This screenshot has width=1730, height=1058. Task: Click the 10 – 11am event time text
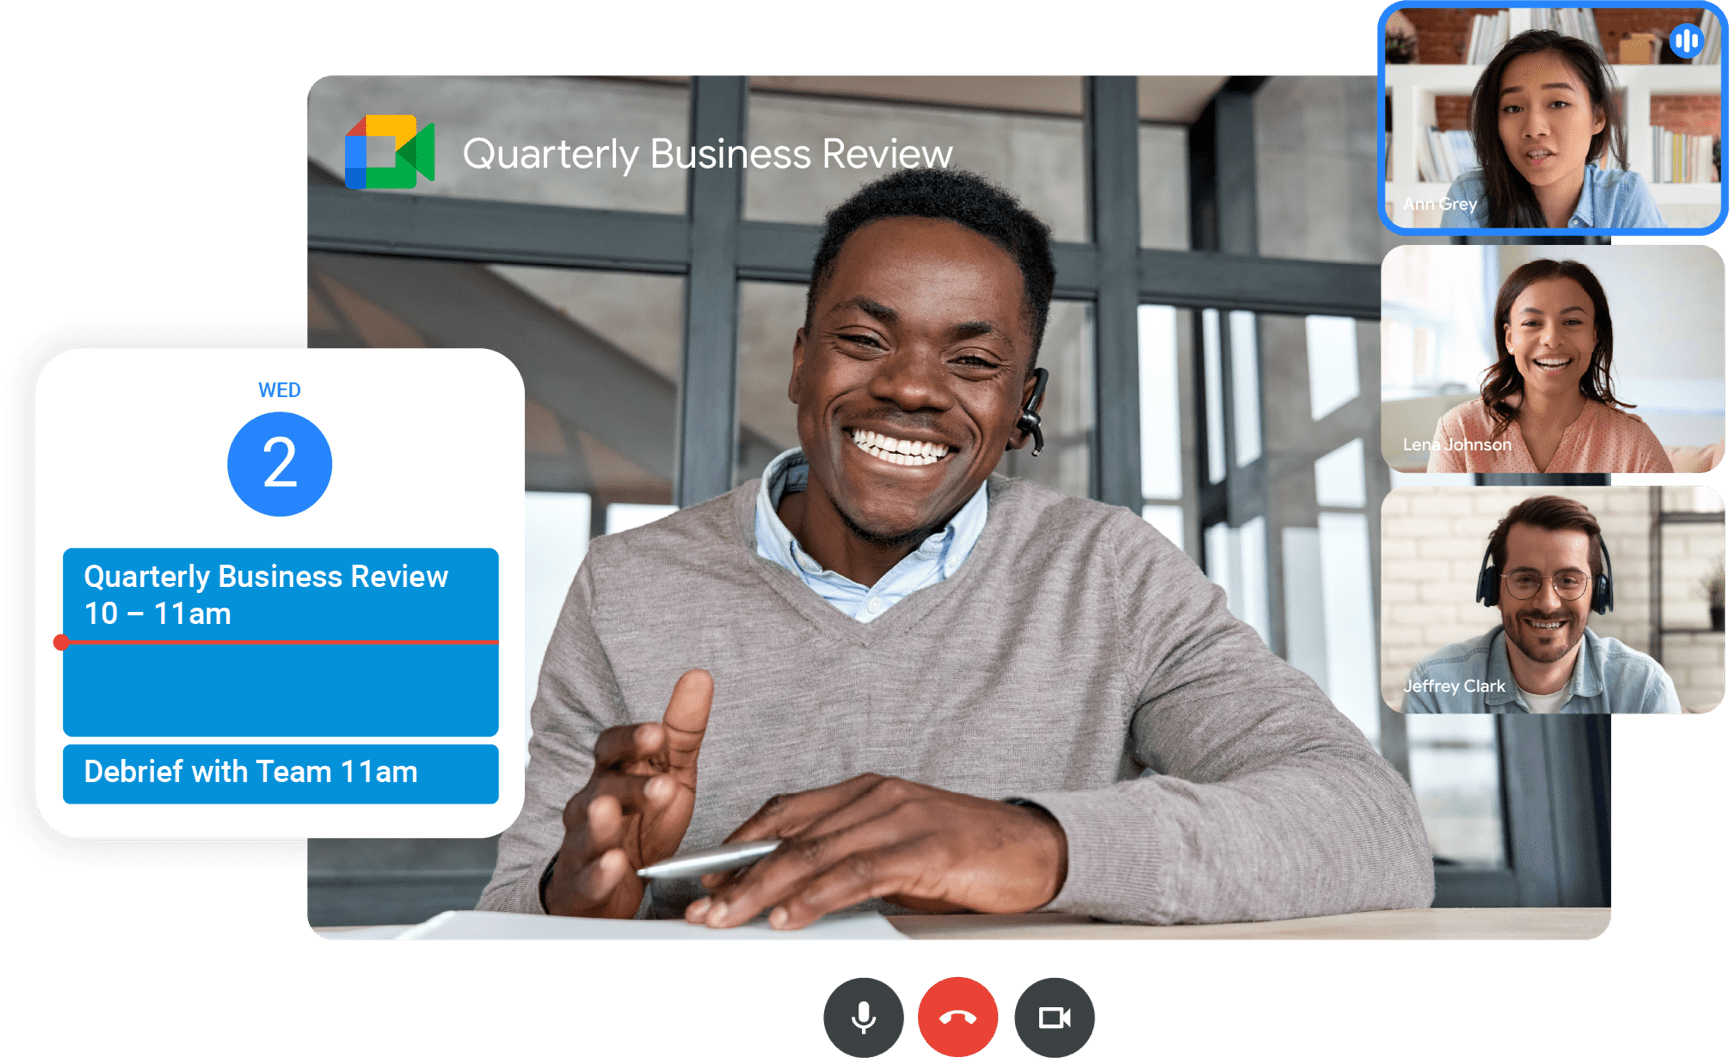coord(157,614)
